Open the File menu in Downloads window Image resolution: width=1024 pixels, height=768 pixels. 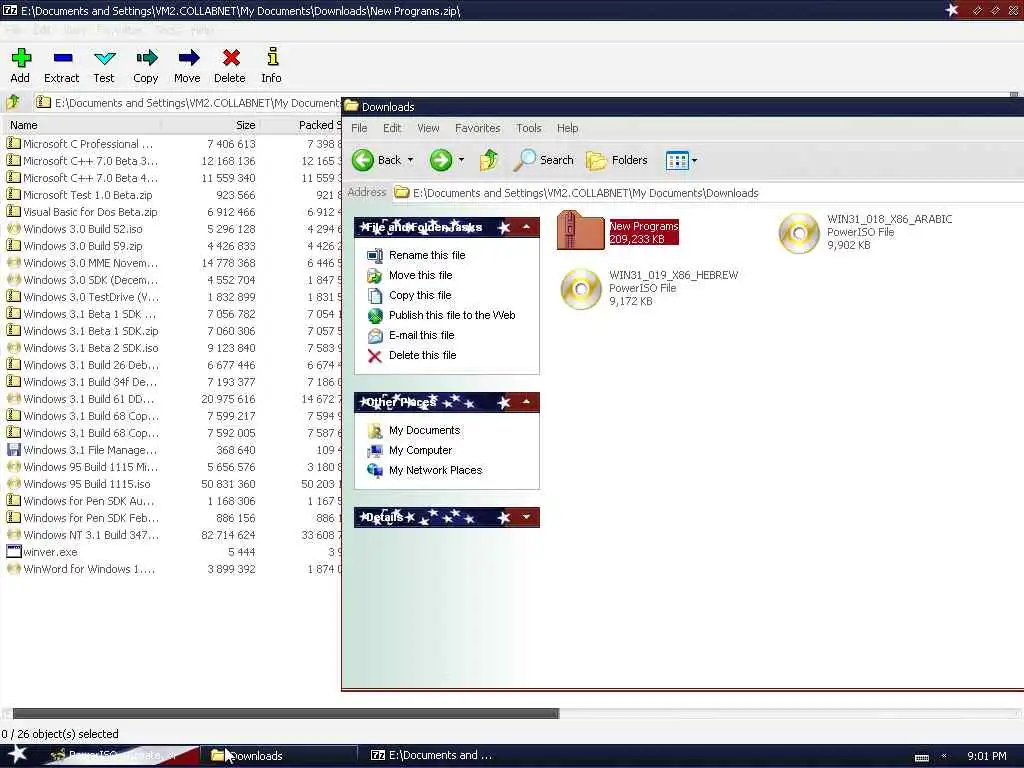(359, 128)
